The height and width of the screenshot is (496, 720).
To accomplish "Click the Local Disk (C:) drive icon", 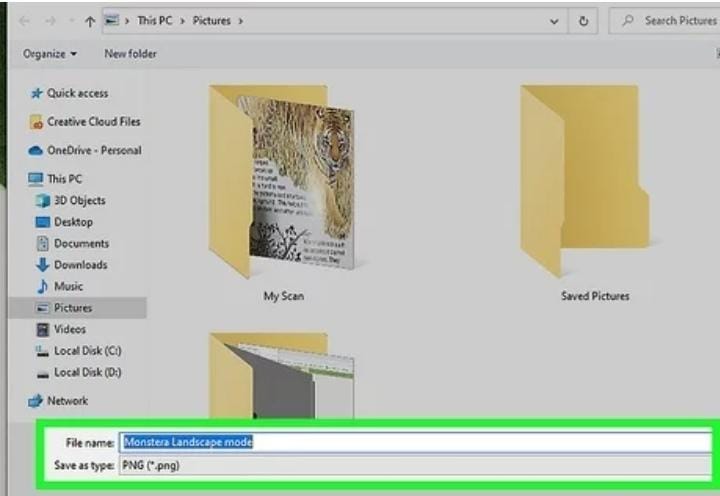I will pyautogui.click(x=42, y=352).
